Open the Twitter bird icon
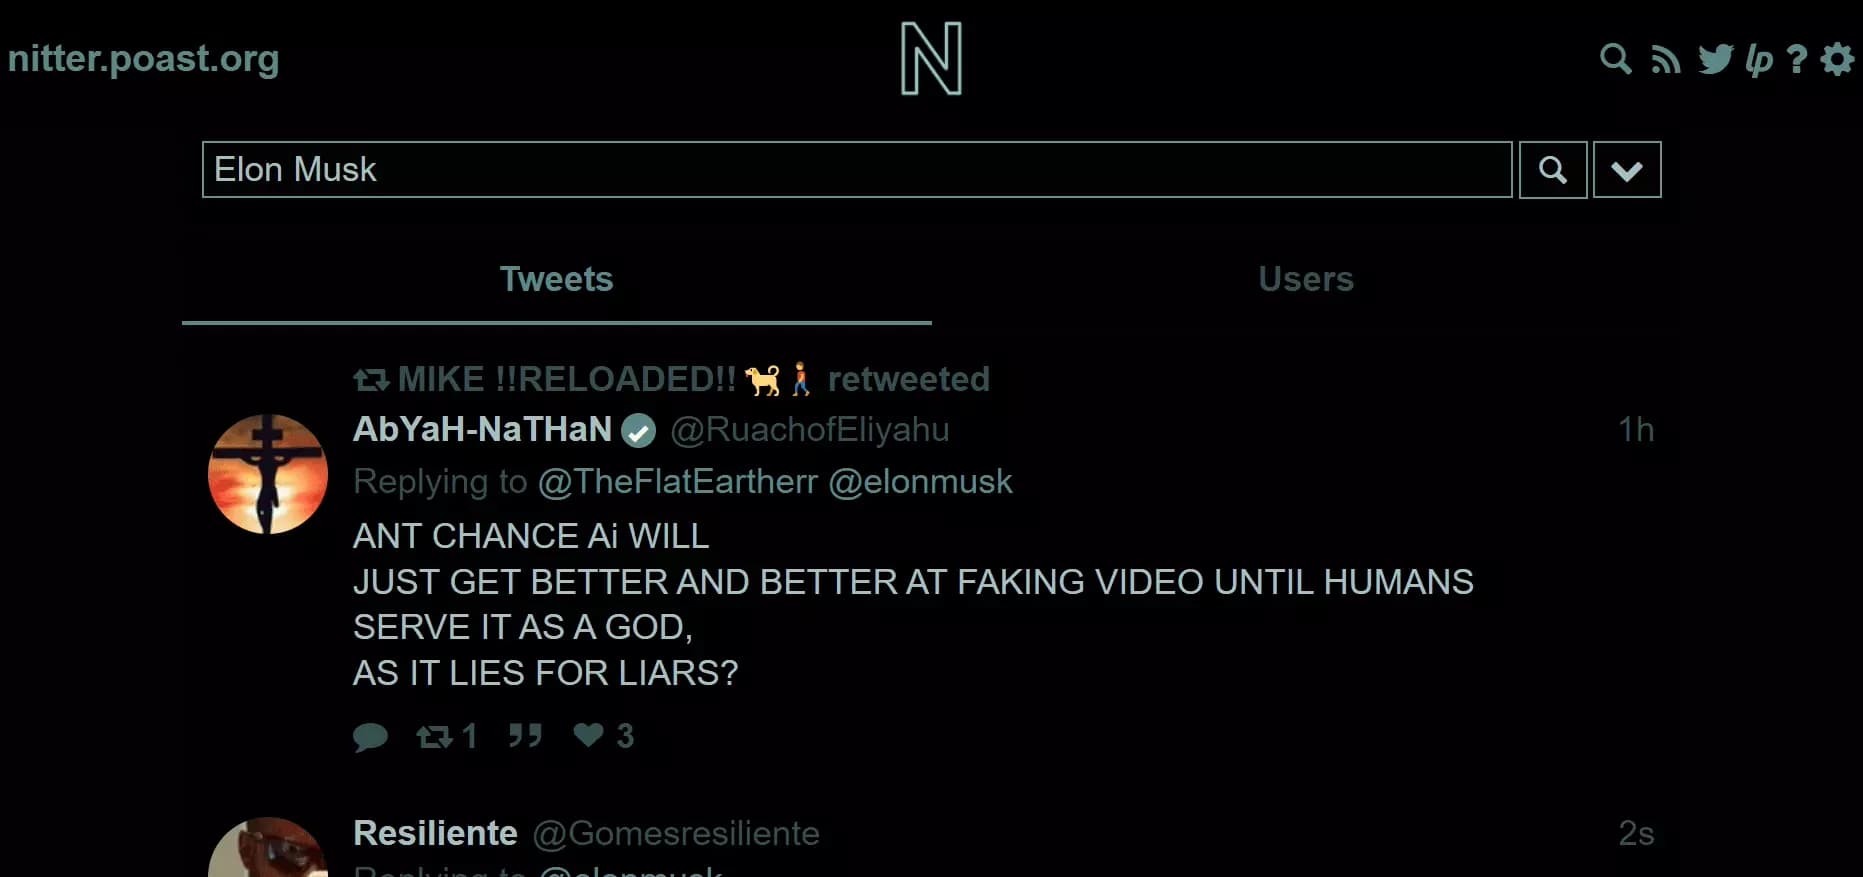Screen dimensions: 1863x877 [1714, 60]
